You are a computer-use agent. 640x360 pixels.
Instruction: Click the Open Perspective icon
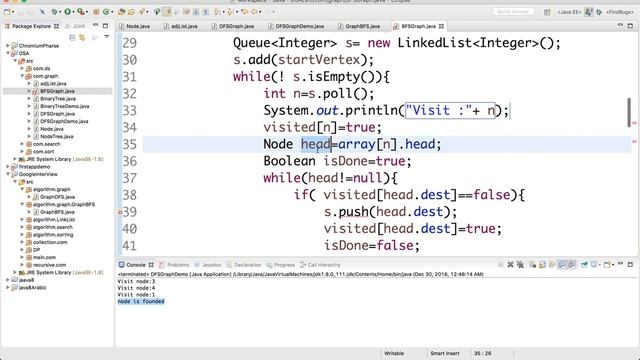(x=547, y=12)
